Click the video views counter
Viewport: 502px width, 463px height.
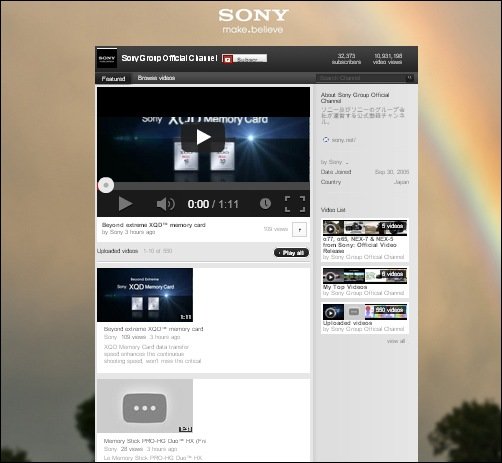[x=388, y=59]
